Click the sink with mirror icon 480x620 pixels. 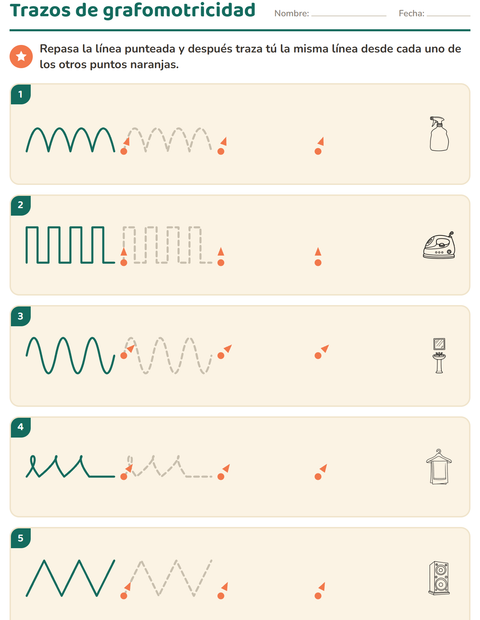pyautogui.click(x=439, y=355)
